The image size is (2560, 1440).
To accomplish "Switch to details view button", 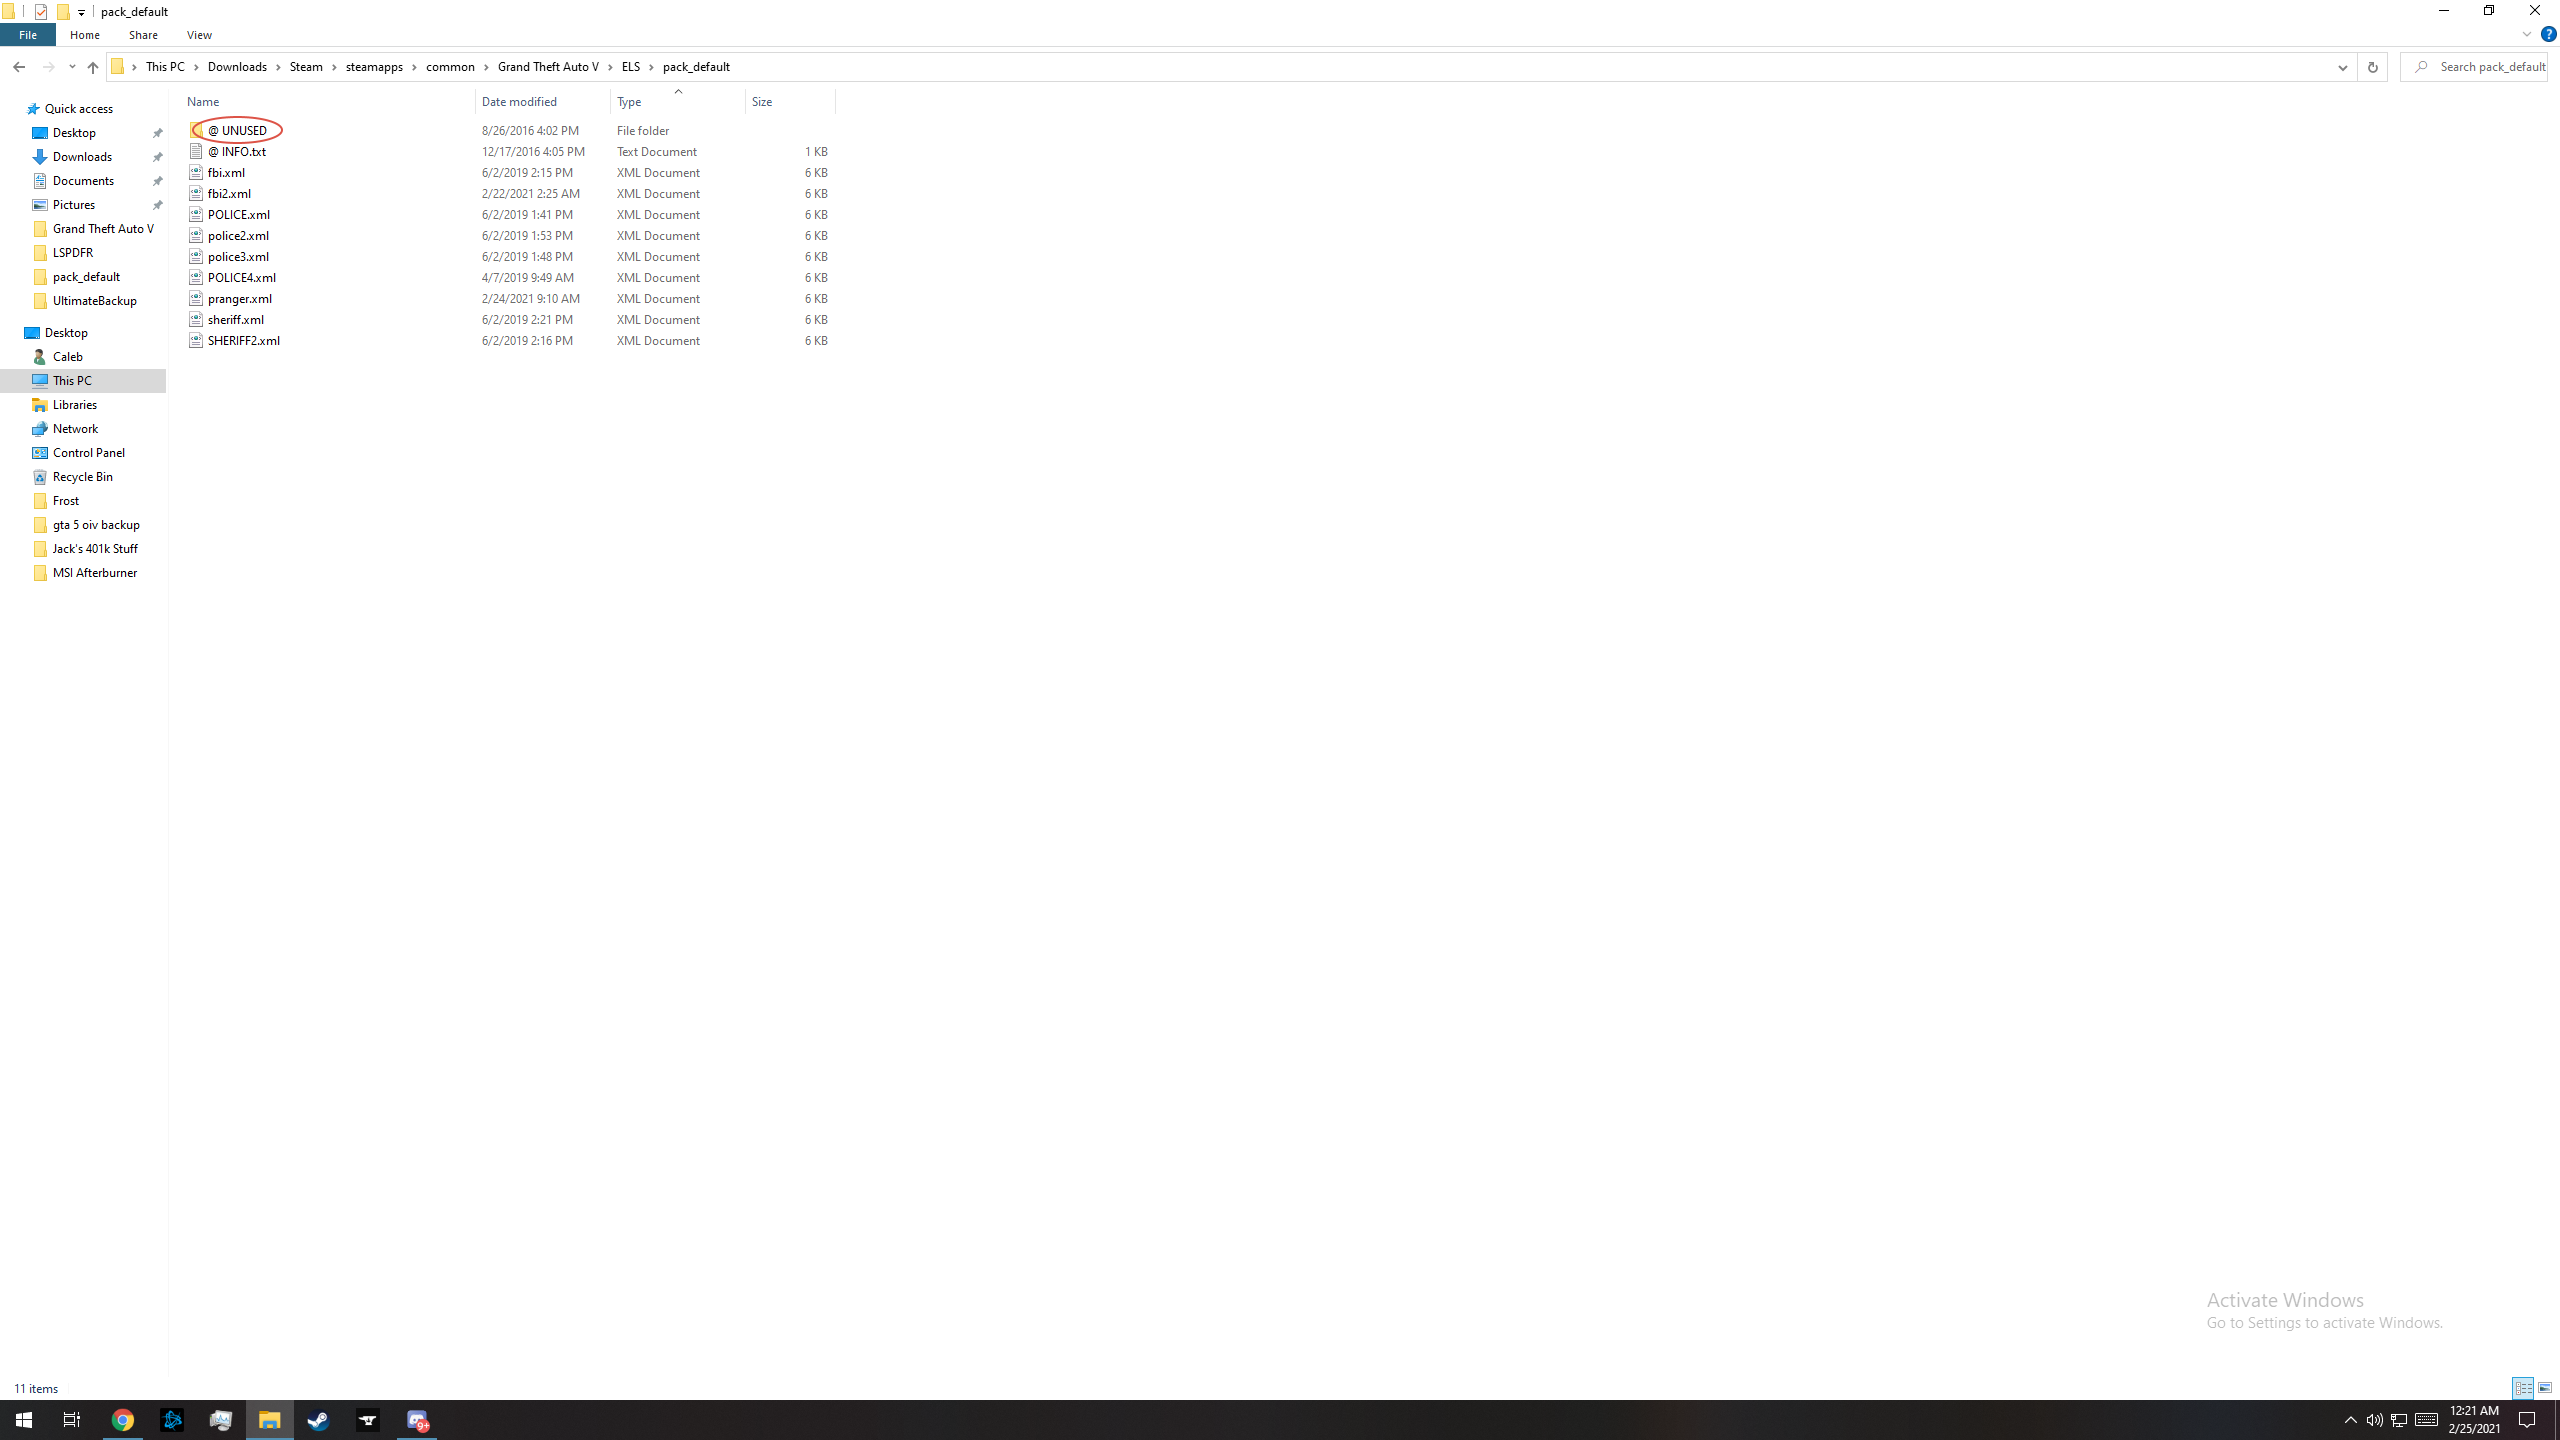I will pos(2523,1388).
